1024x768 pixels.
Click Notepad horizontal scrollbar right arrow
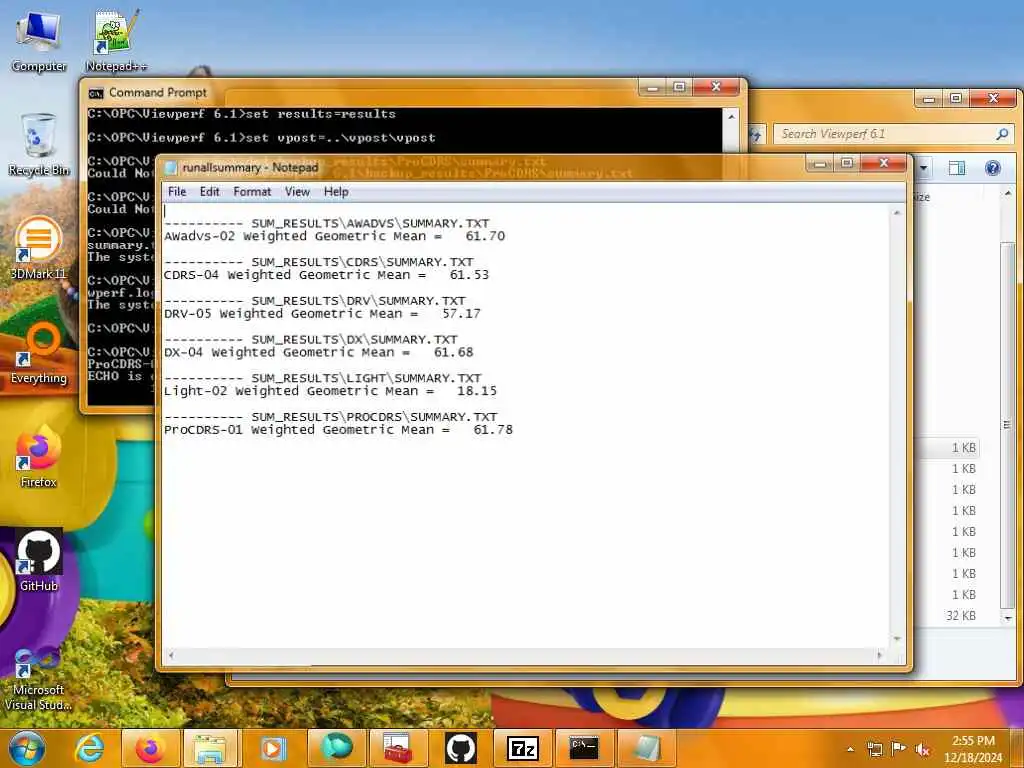[880, 655]
